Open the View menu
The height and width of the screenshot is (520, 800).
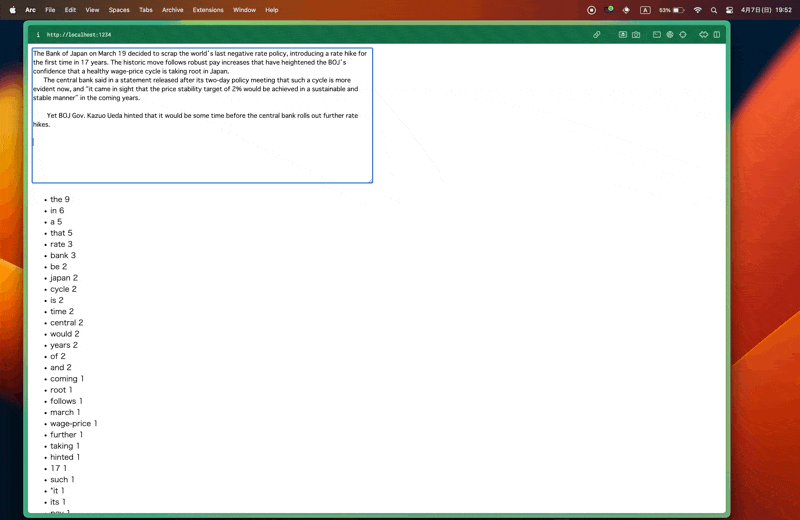click(x=92, y=10)
